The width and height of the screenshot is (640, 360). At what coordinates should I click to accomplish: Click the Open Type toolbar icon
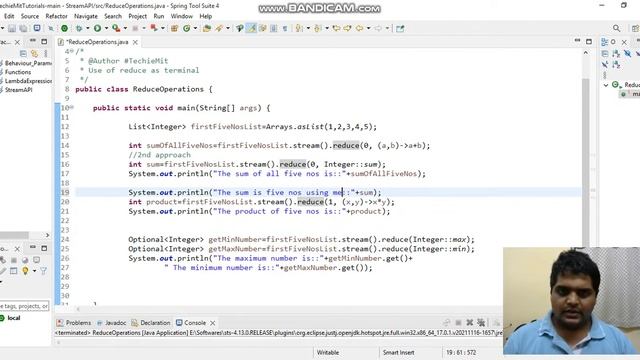pos(207,28)
